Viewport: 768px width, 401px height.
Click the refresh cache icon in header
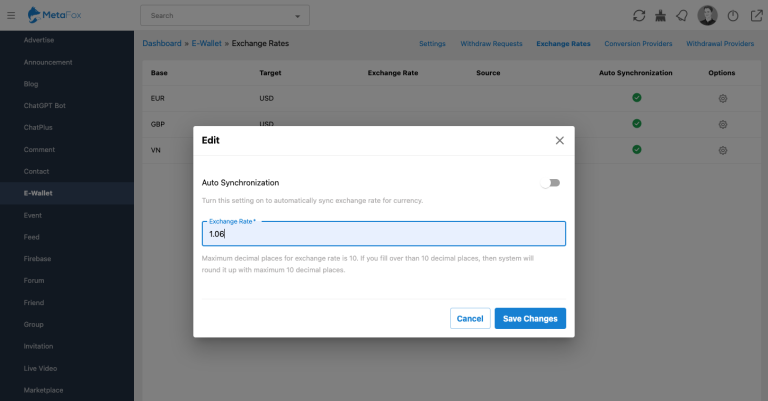pyautogui.click(x=639, y=16)
